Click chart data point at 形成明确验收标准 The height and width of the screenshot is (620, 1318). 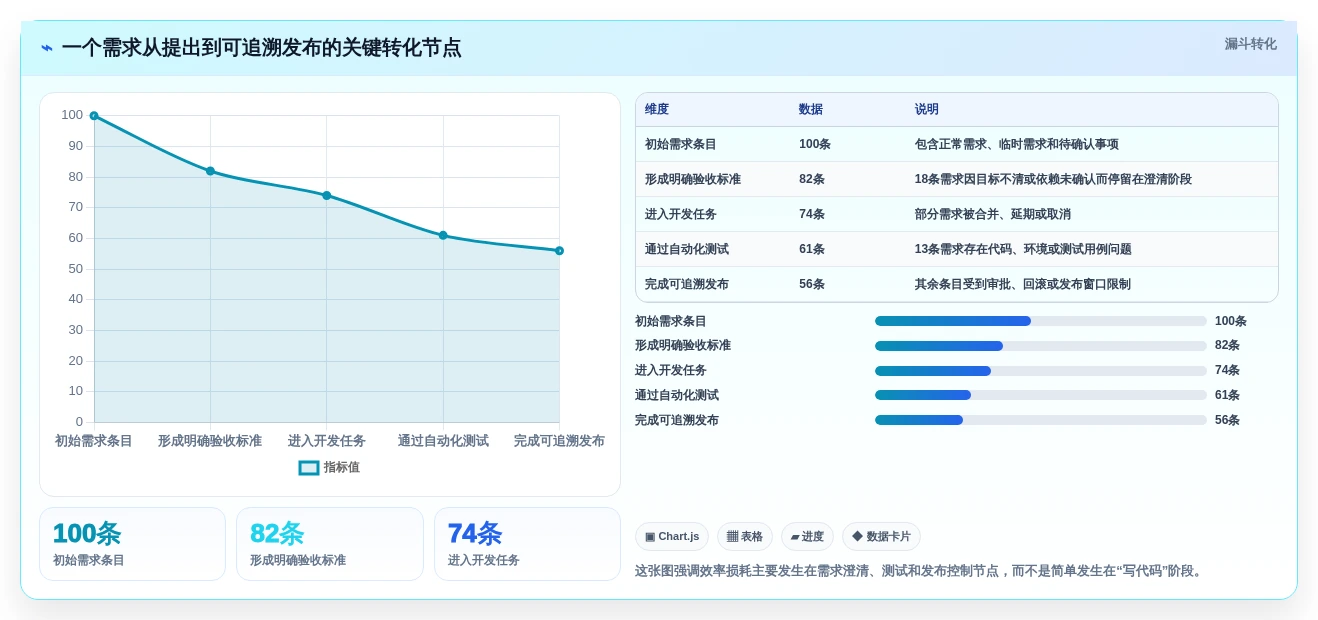pos(210,171)
